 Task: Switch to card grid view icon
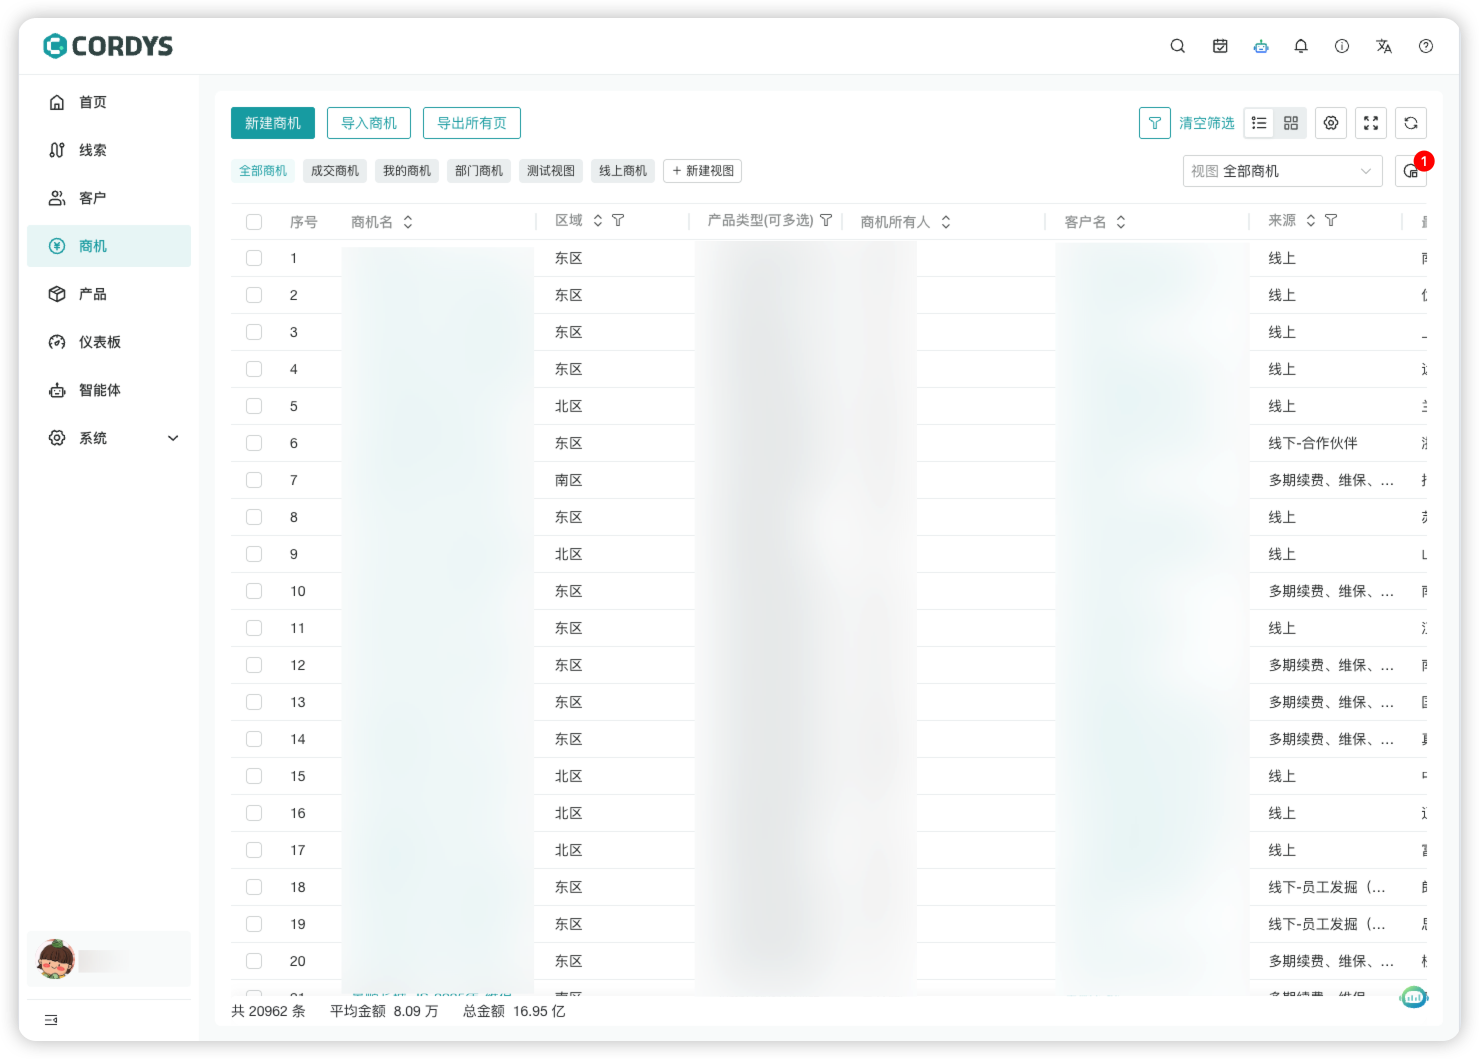coord(1291,123)
